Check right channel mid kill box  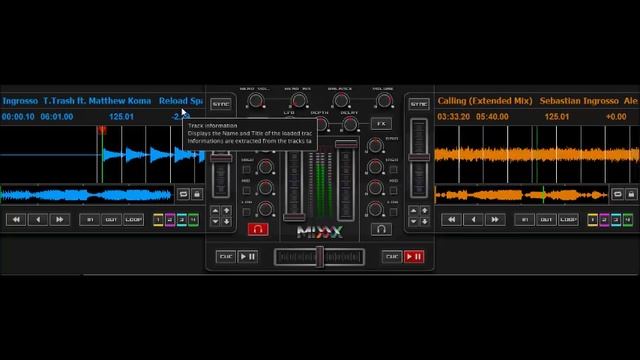(393, 190)
